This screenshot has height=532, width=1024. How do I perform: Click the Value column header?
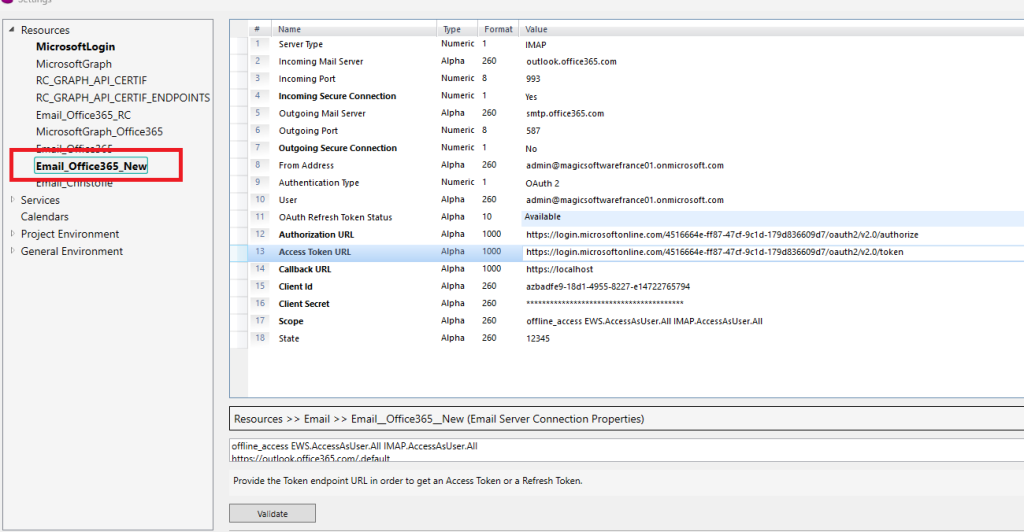[x=537, y=30]
